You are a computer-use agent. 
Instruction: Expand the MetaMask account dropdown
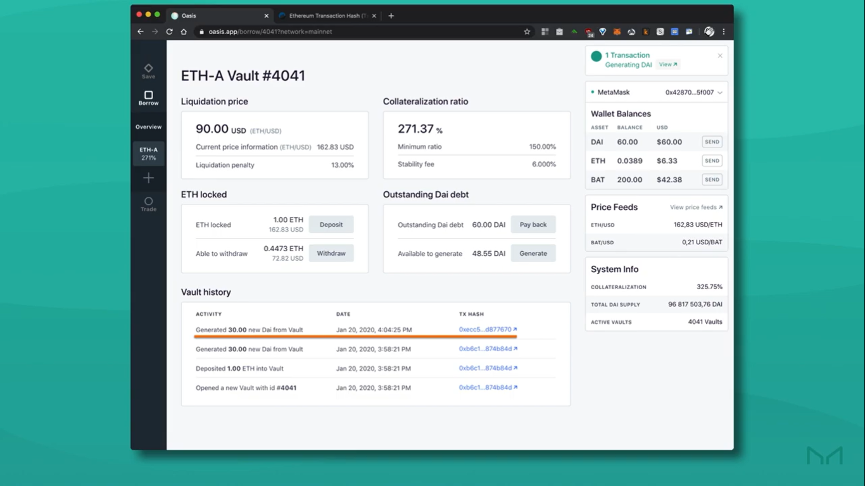(x=720, y=93)
